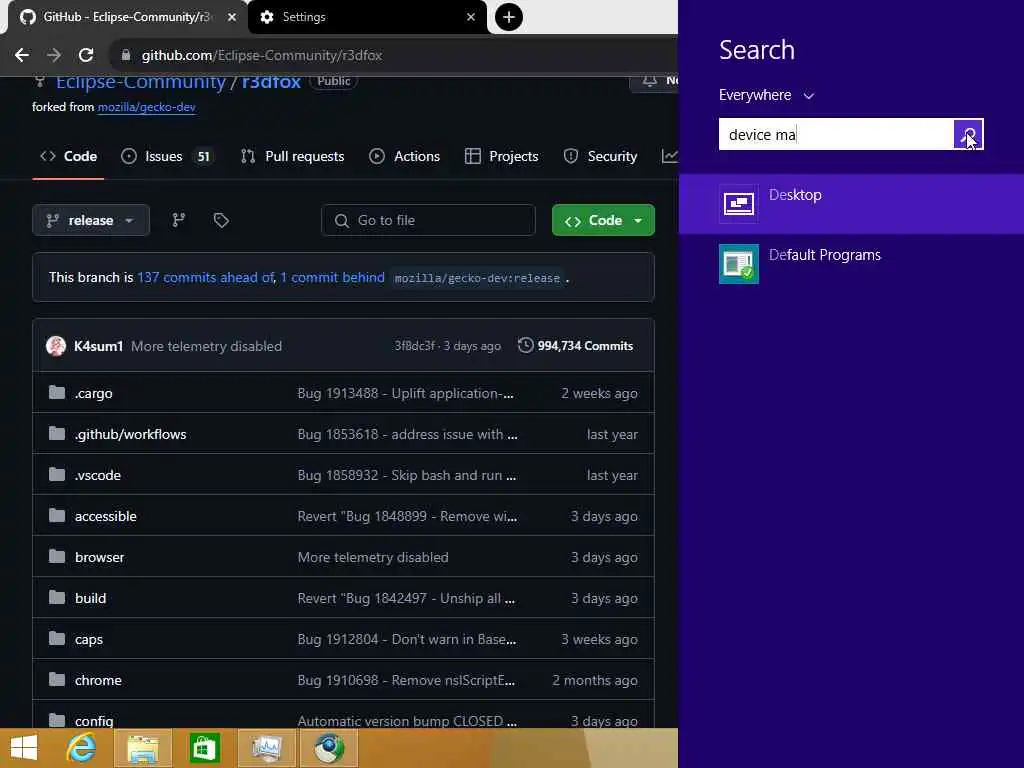Open the Actions tab
1024x768 pixels.
click(404, 156)
